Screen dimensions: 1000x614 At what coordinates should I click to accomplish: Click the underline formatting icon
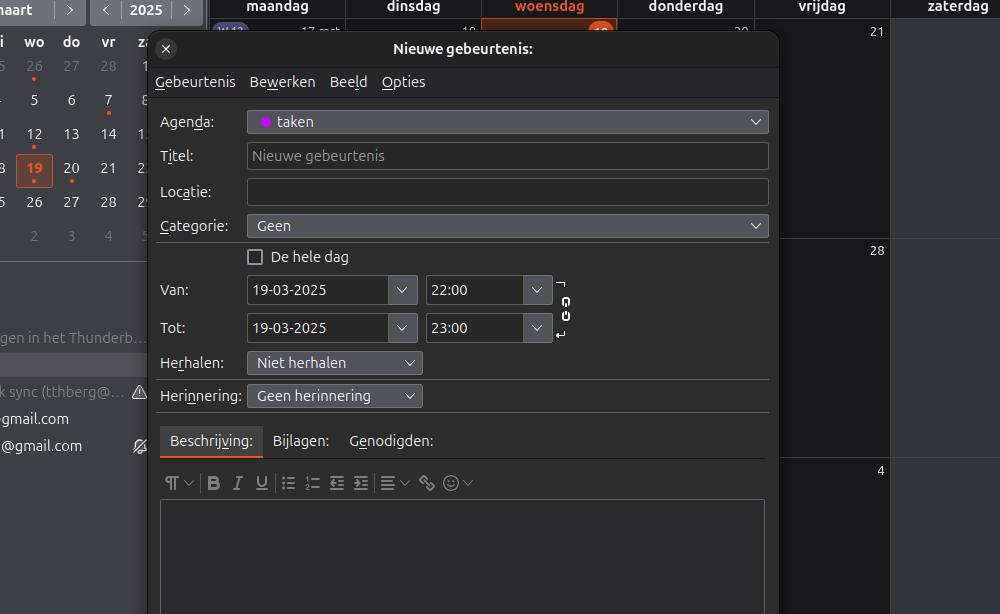tap(262, 483)
